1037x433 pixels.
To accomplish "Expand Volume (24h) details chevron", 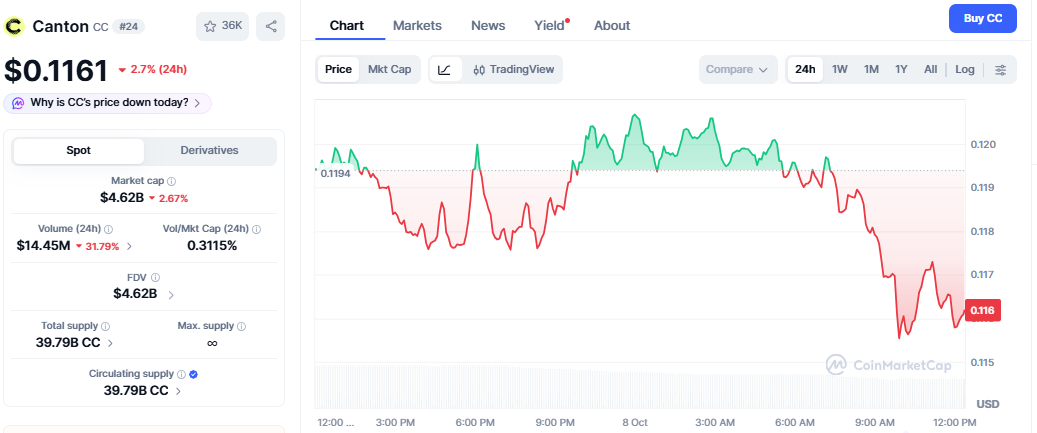I will pos(129,247).
